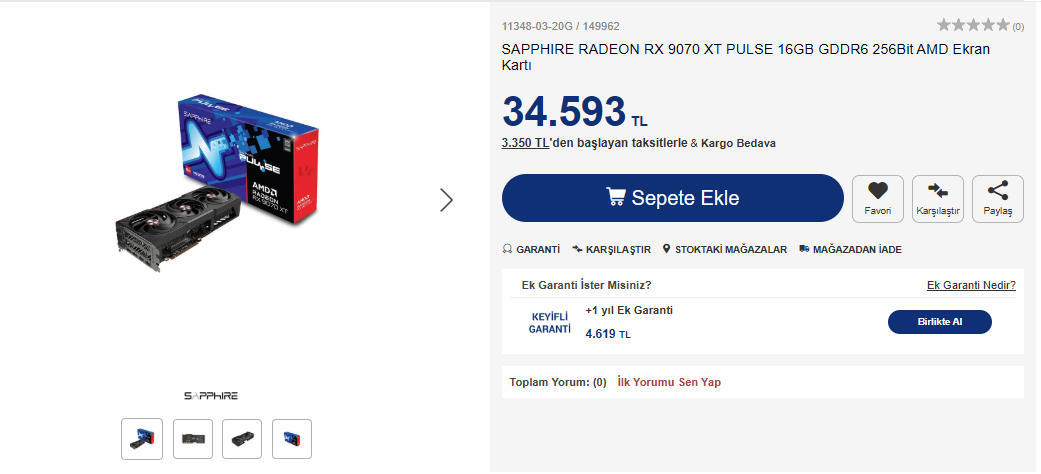Open the KARŞILAŞTIR tab link
This screenshot has height=474, width=1041.
tap(611, 249)
